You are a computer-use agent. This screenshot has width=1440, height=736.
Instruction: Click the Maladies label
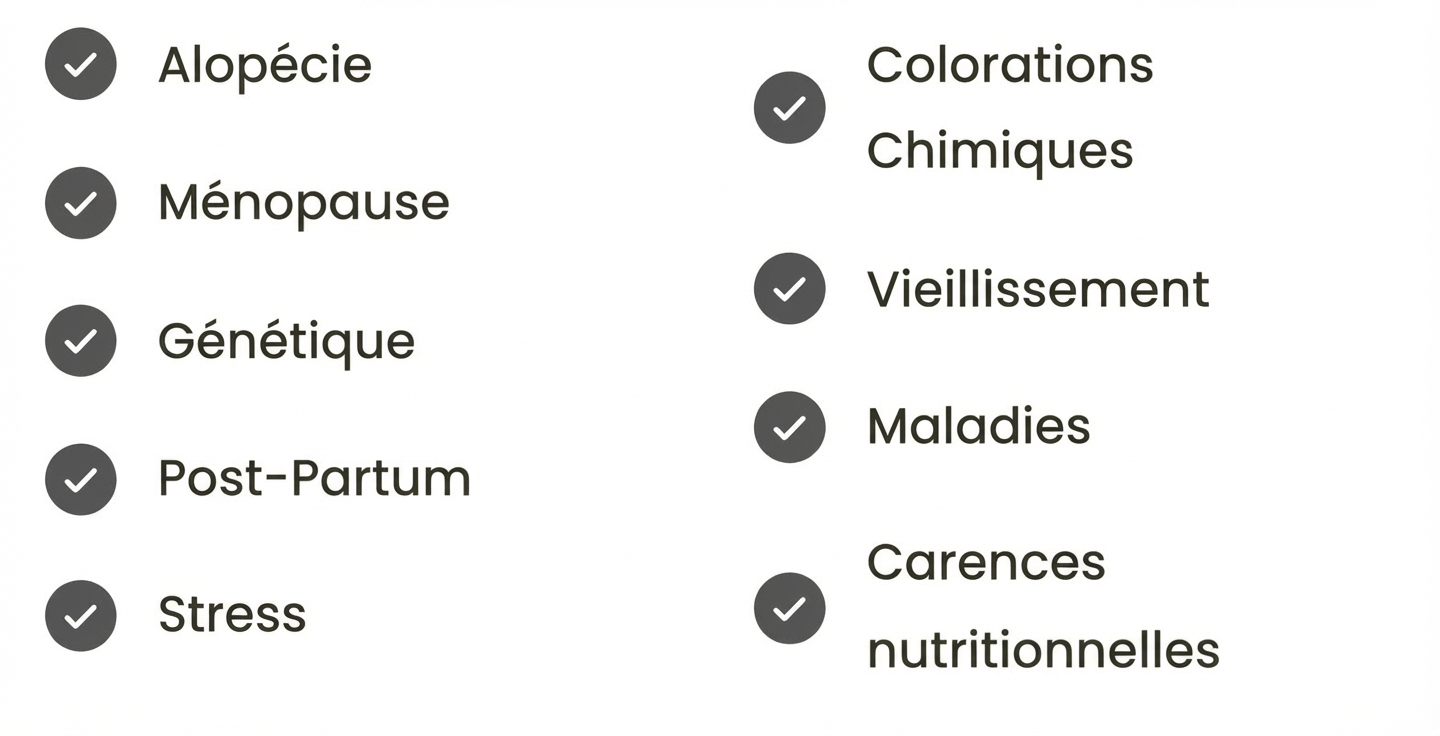coord(978,427)
